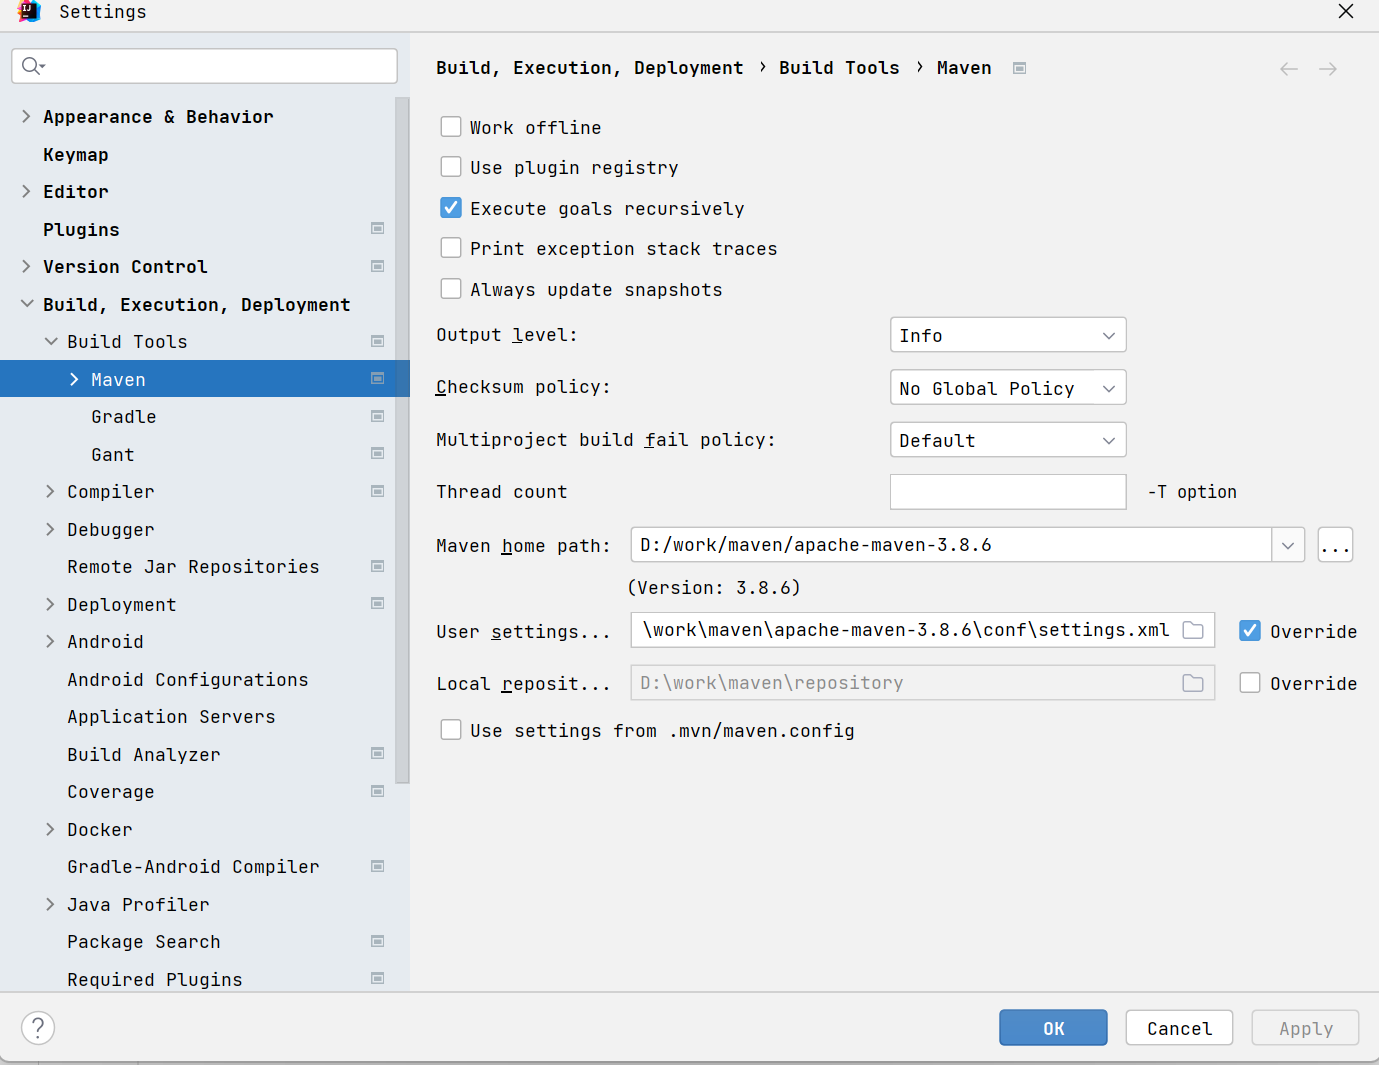Enable Always update snapshots

pyautogui.click(x=451, y=289)
